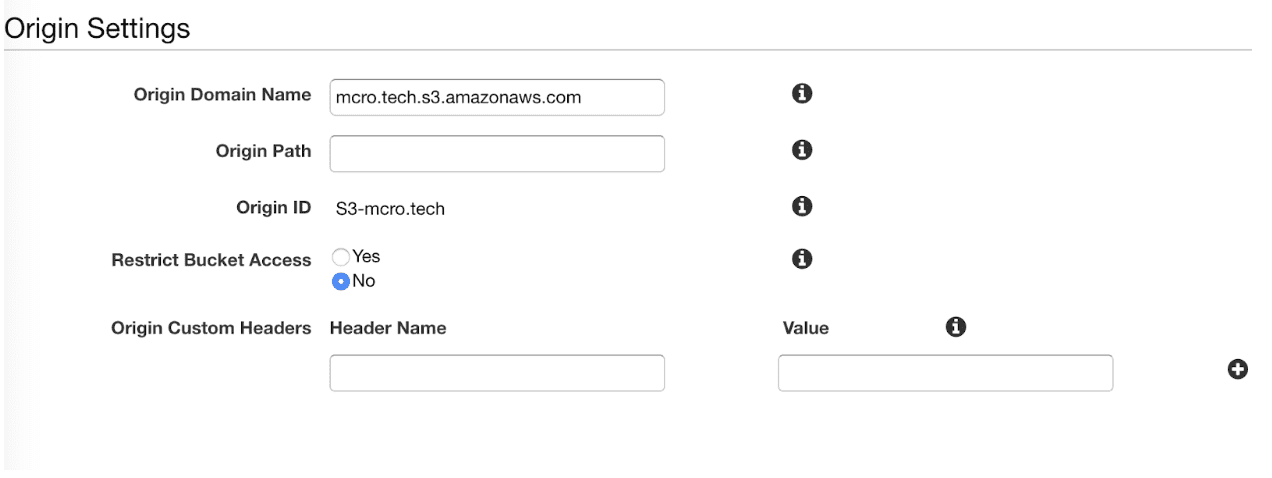Show help info for Origin ID

(x=801, y=206)
